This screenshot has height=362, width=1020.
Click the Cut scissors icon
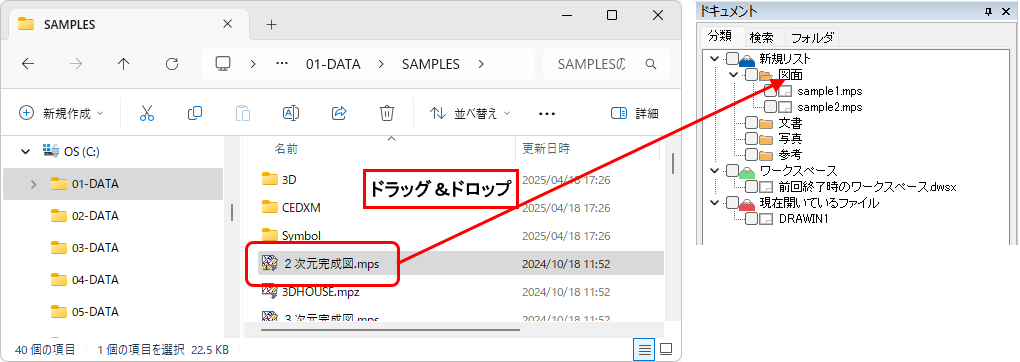147,113
